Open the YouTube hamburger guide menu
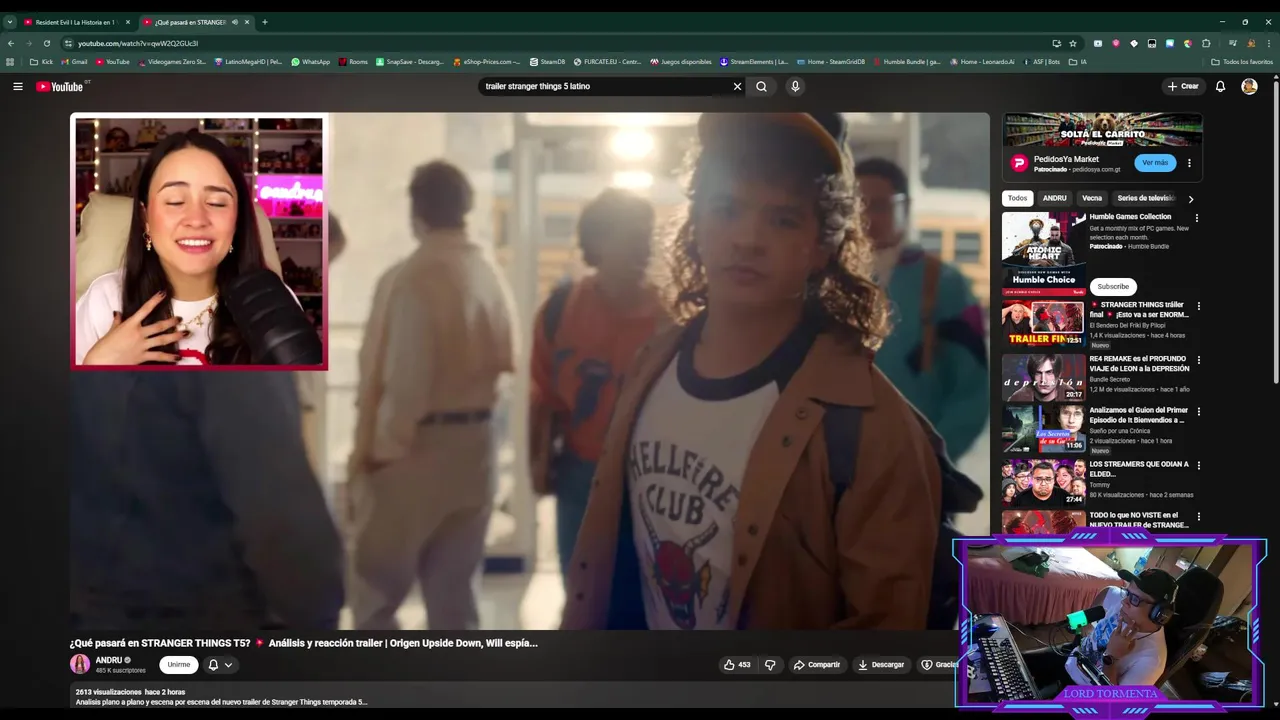The height and width of the screenshot is (720, 1280). coord(17,87)
